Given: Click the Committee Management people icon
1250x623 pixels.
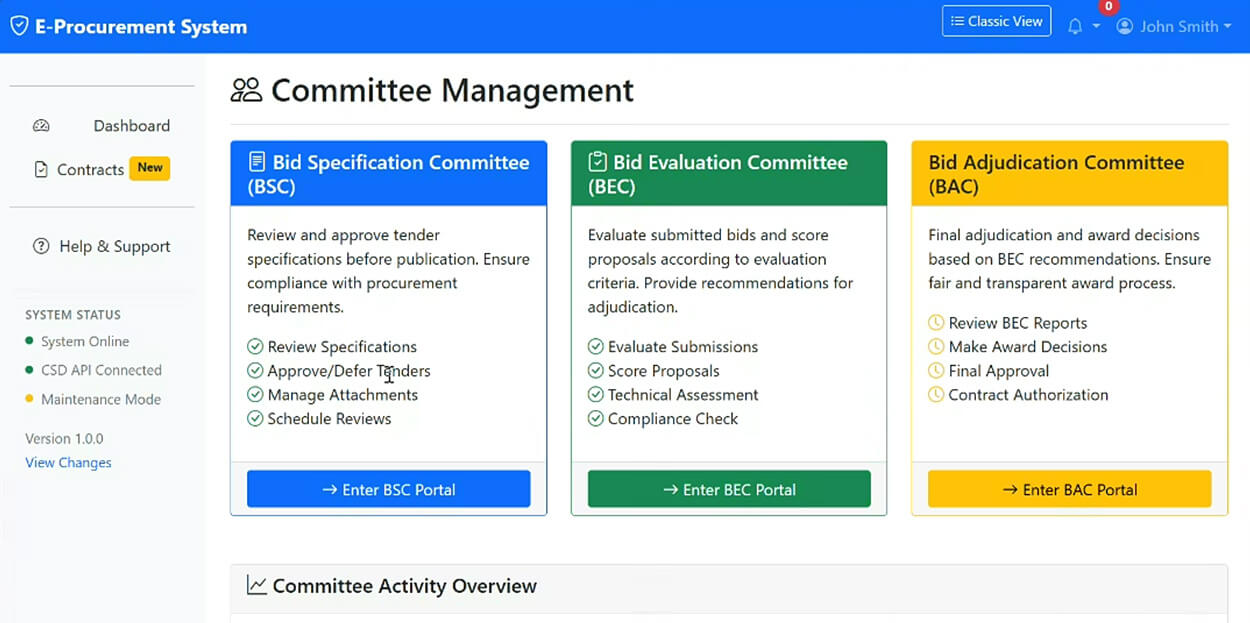Looking at the screenshot, I should [x=246, y=91].
